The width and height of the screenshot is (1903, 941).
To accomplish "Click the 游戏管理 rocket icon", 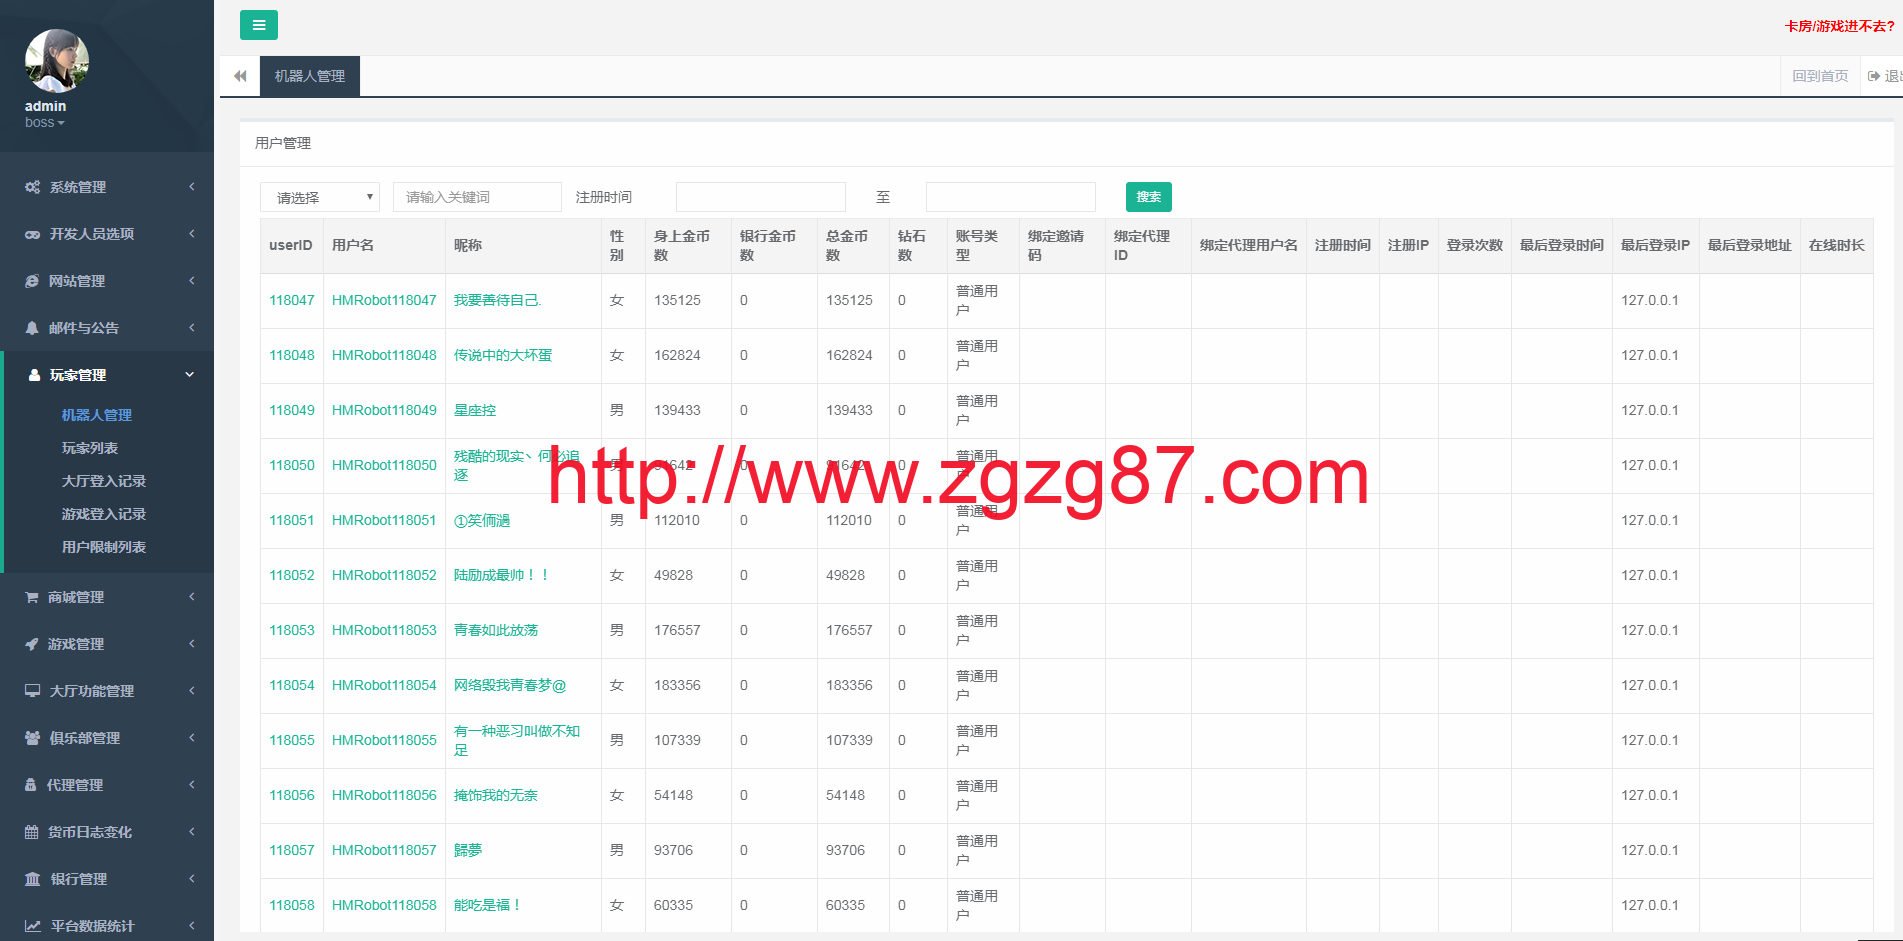I will point(32,644).
